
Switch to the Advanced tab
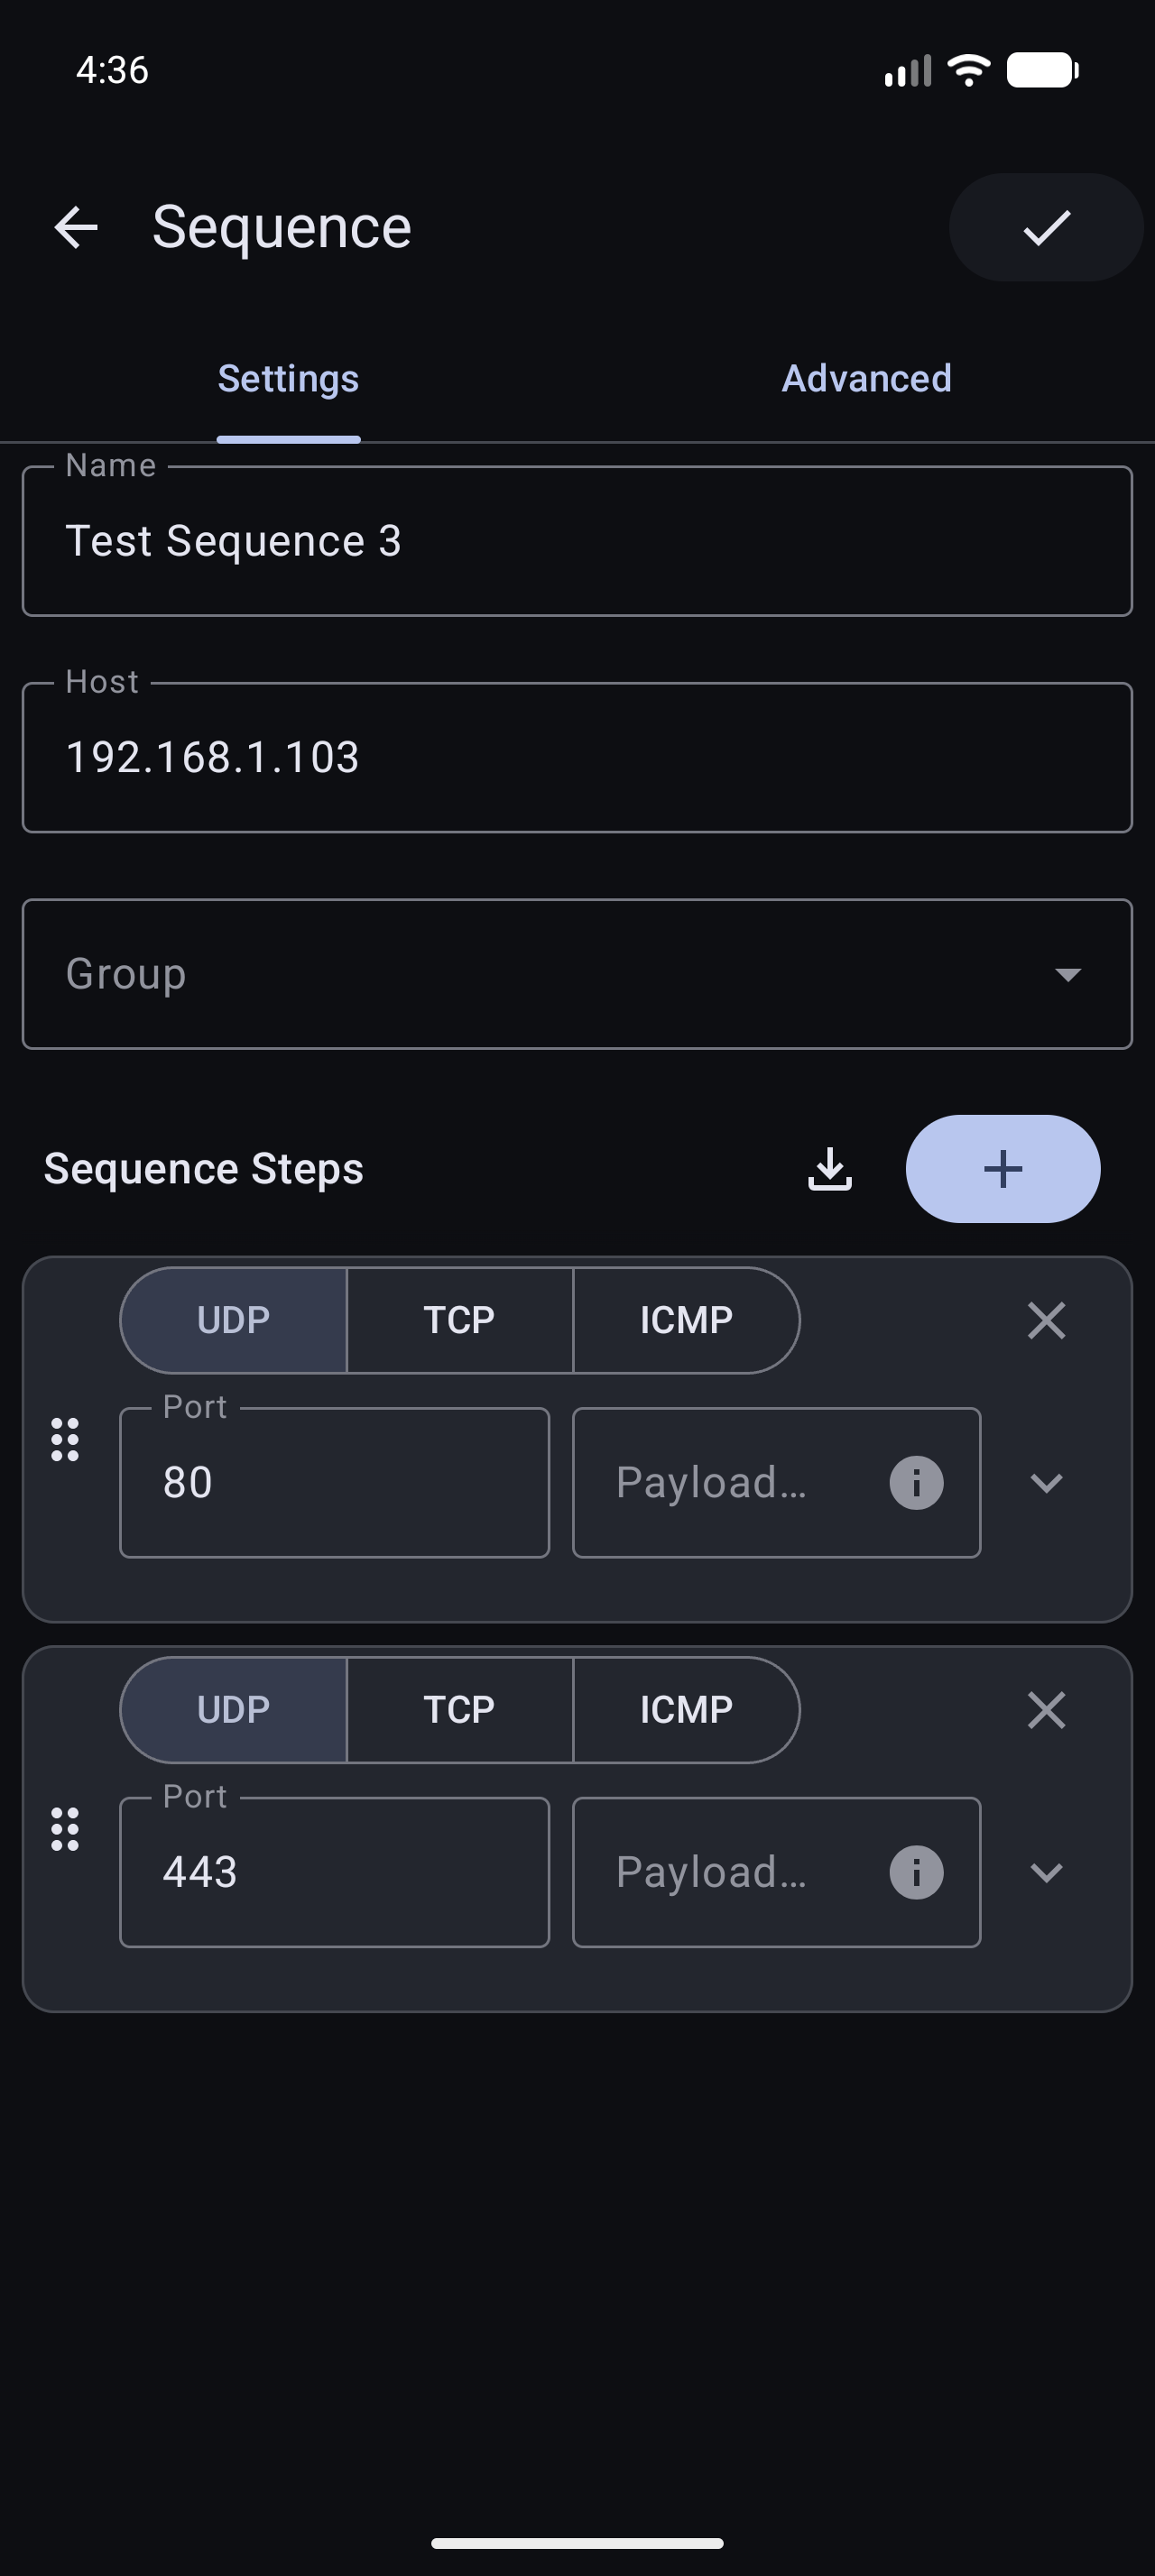(x=866, y=379)
